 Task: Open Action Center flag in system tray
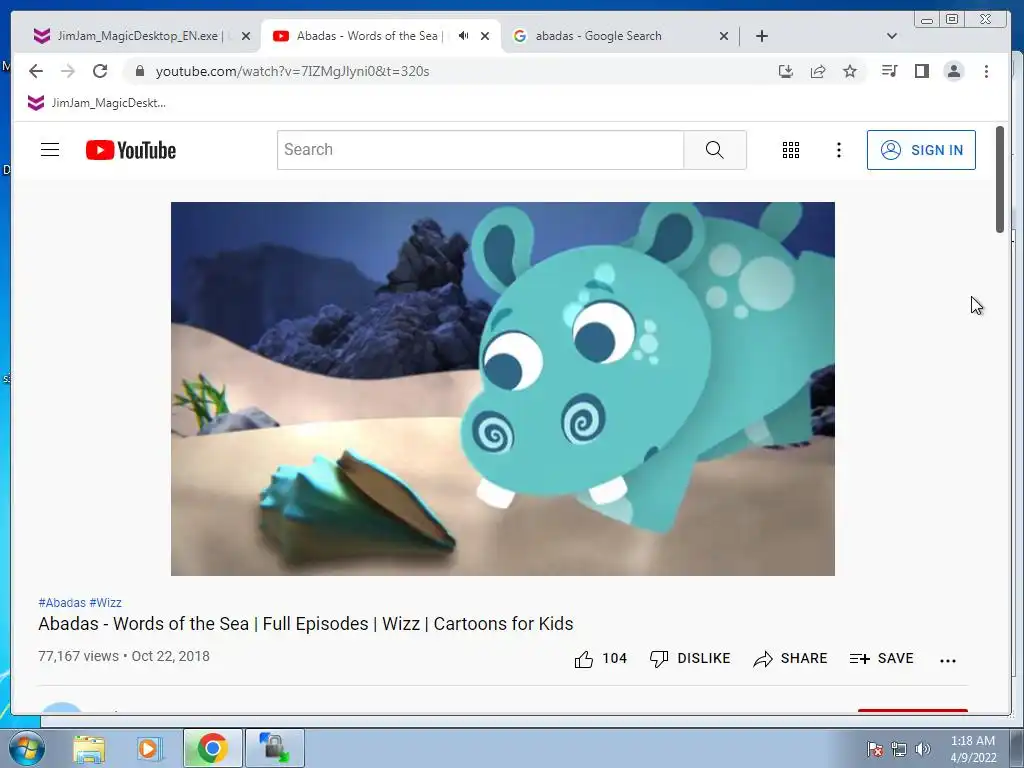(x=874, y=749)
